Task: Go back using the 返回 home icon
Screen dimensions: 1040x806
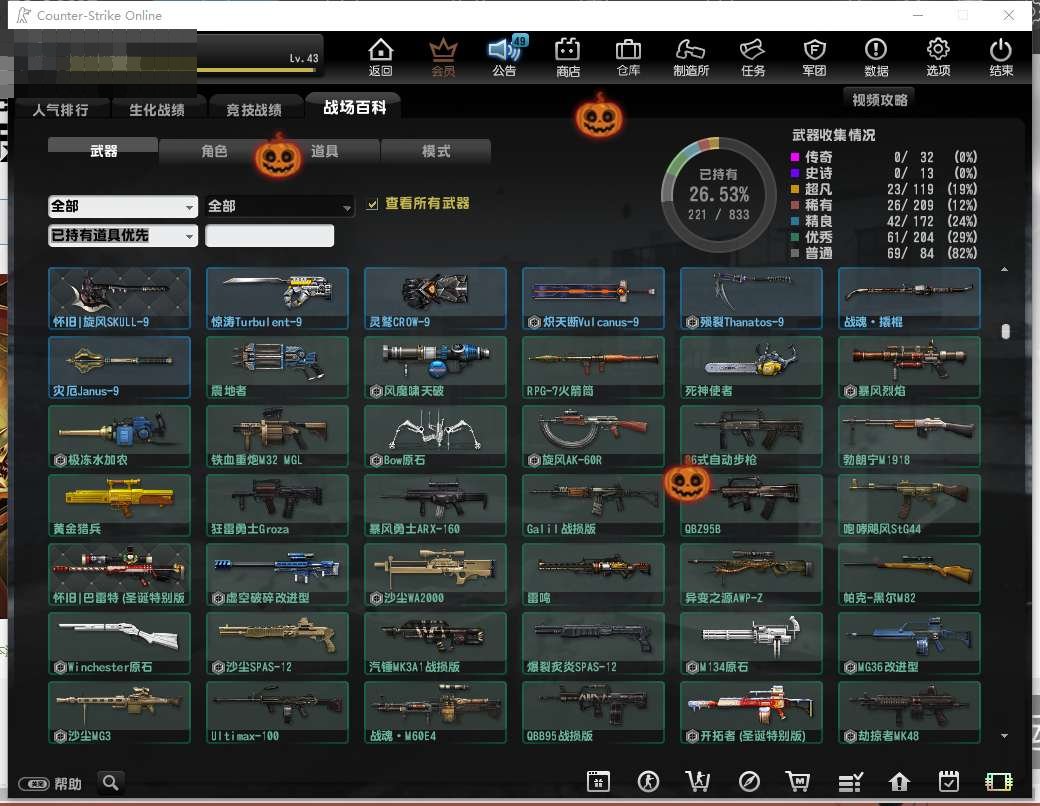Action: coord(380,57)
